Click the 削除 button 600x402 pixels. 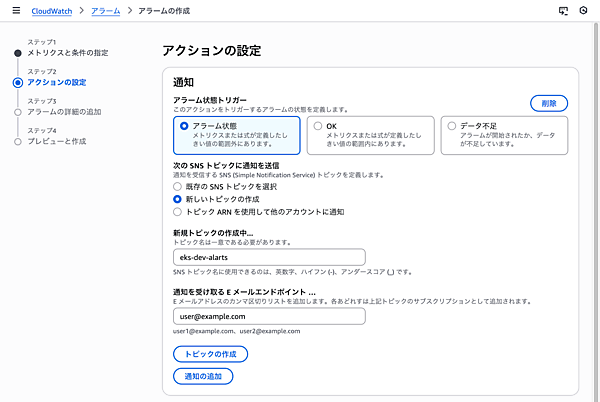pos(549,103)
